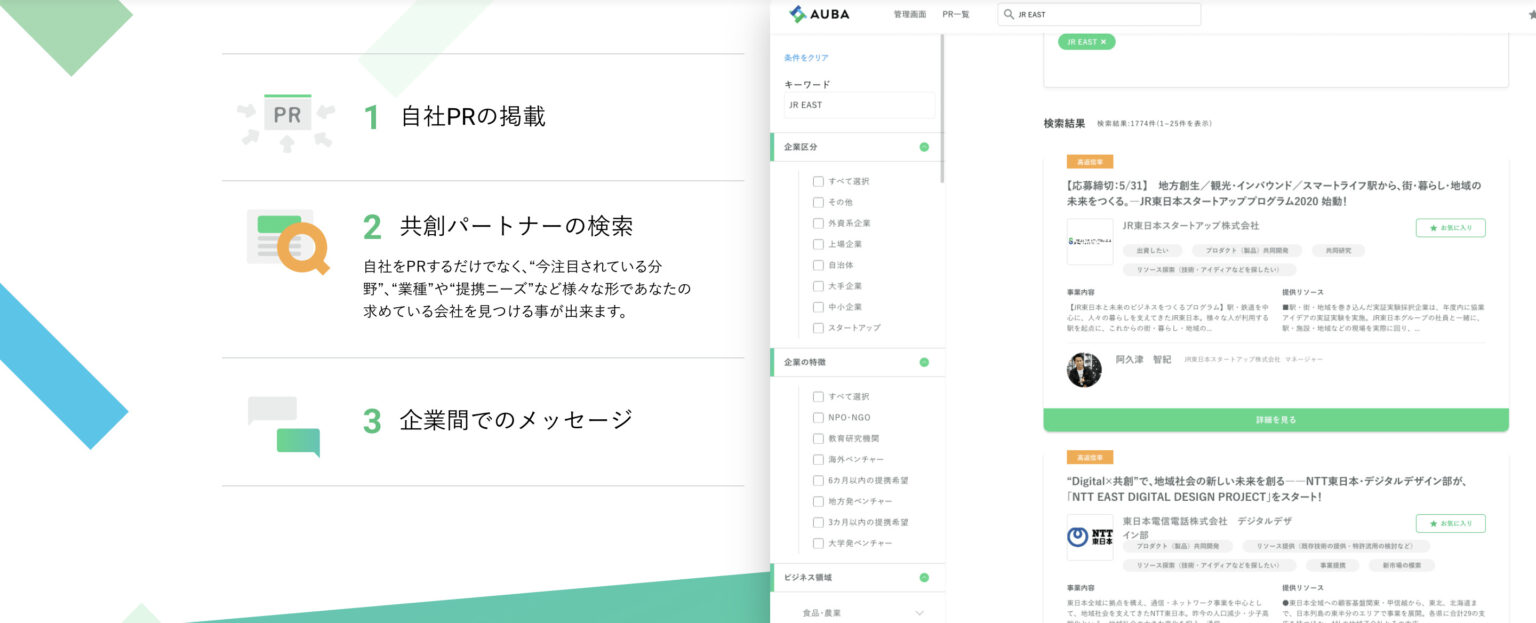Remove the JR EAST filter tag via its × icon

point(1103,41)
